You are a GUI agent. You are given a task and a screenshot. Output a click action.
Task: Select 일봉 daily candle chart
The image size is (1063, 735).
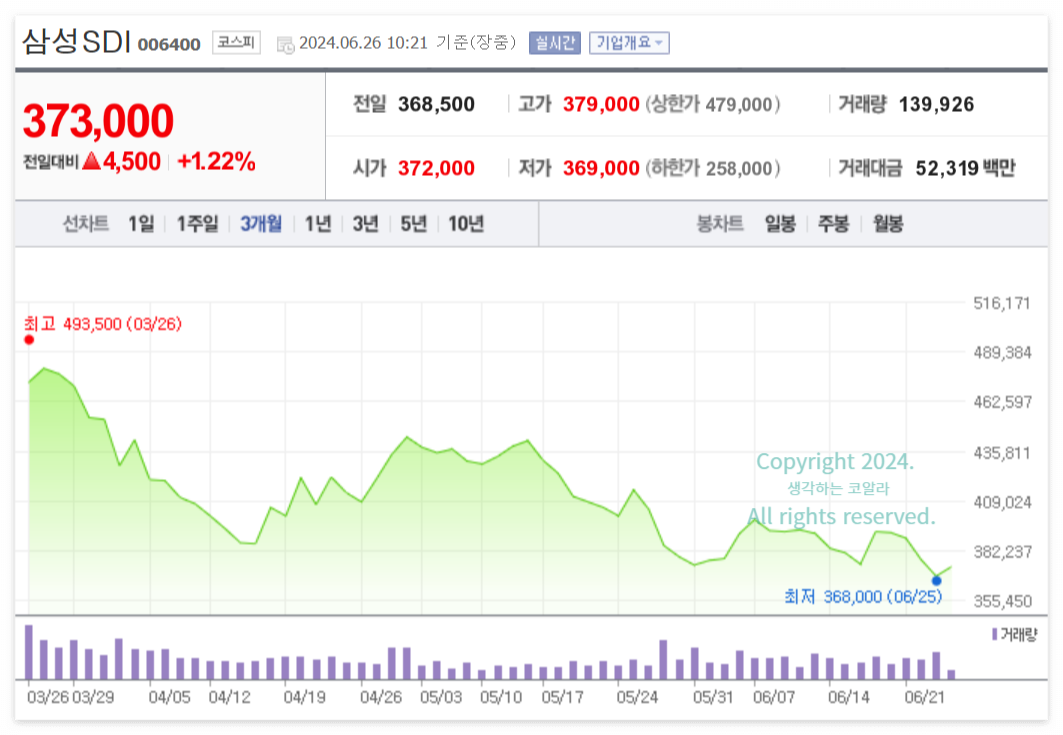click(x=781, y=224)
